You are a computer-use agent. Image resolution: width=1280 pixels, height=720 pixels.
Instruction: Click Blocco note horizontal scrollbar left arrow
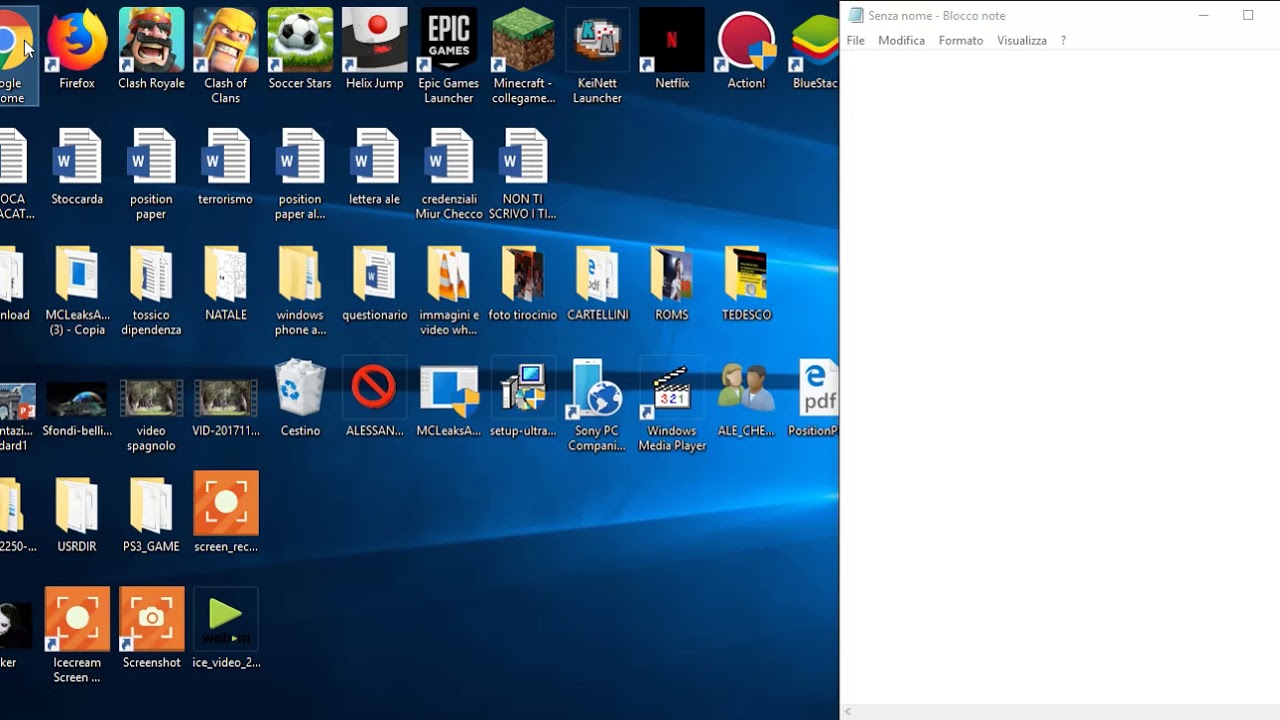[848, 712]
